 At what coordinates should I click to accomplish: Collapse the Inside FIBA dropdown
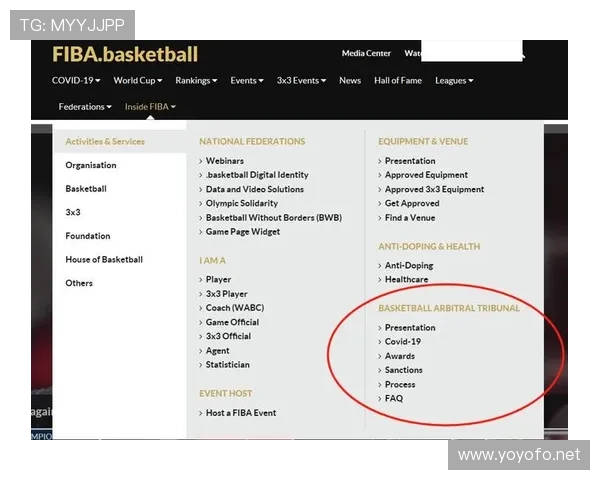[150, 106]
